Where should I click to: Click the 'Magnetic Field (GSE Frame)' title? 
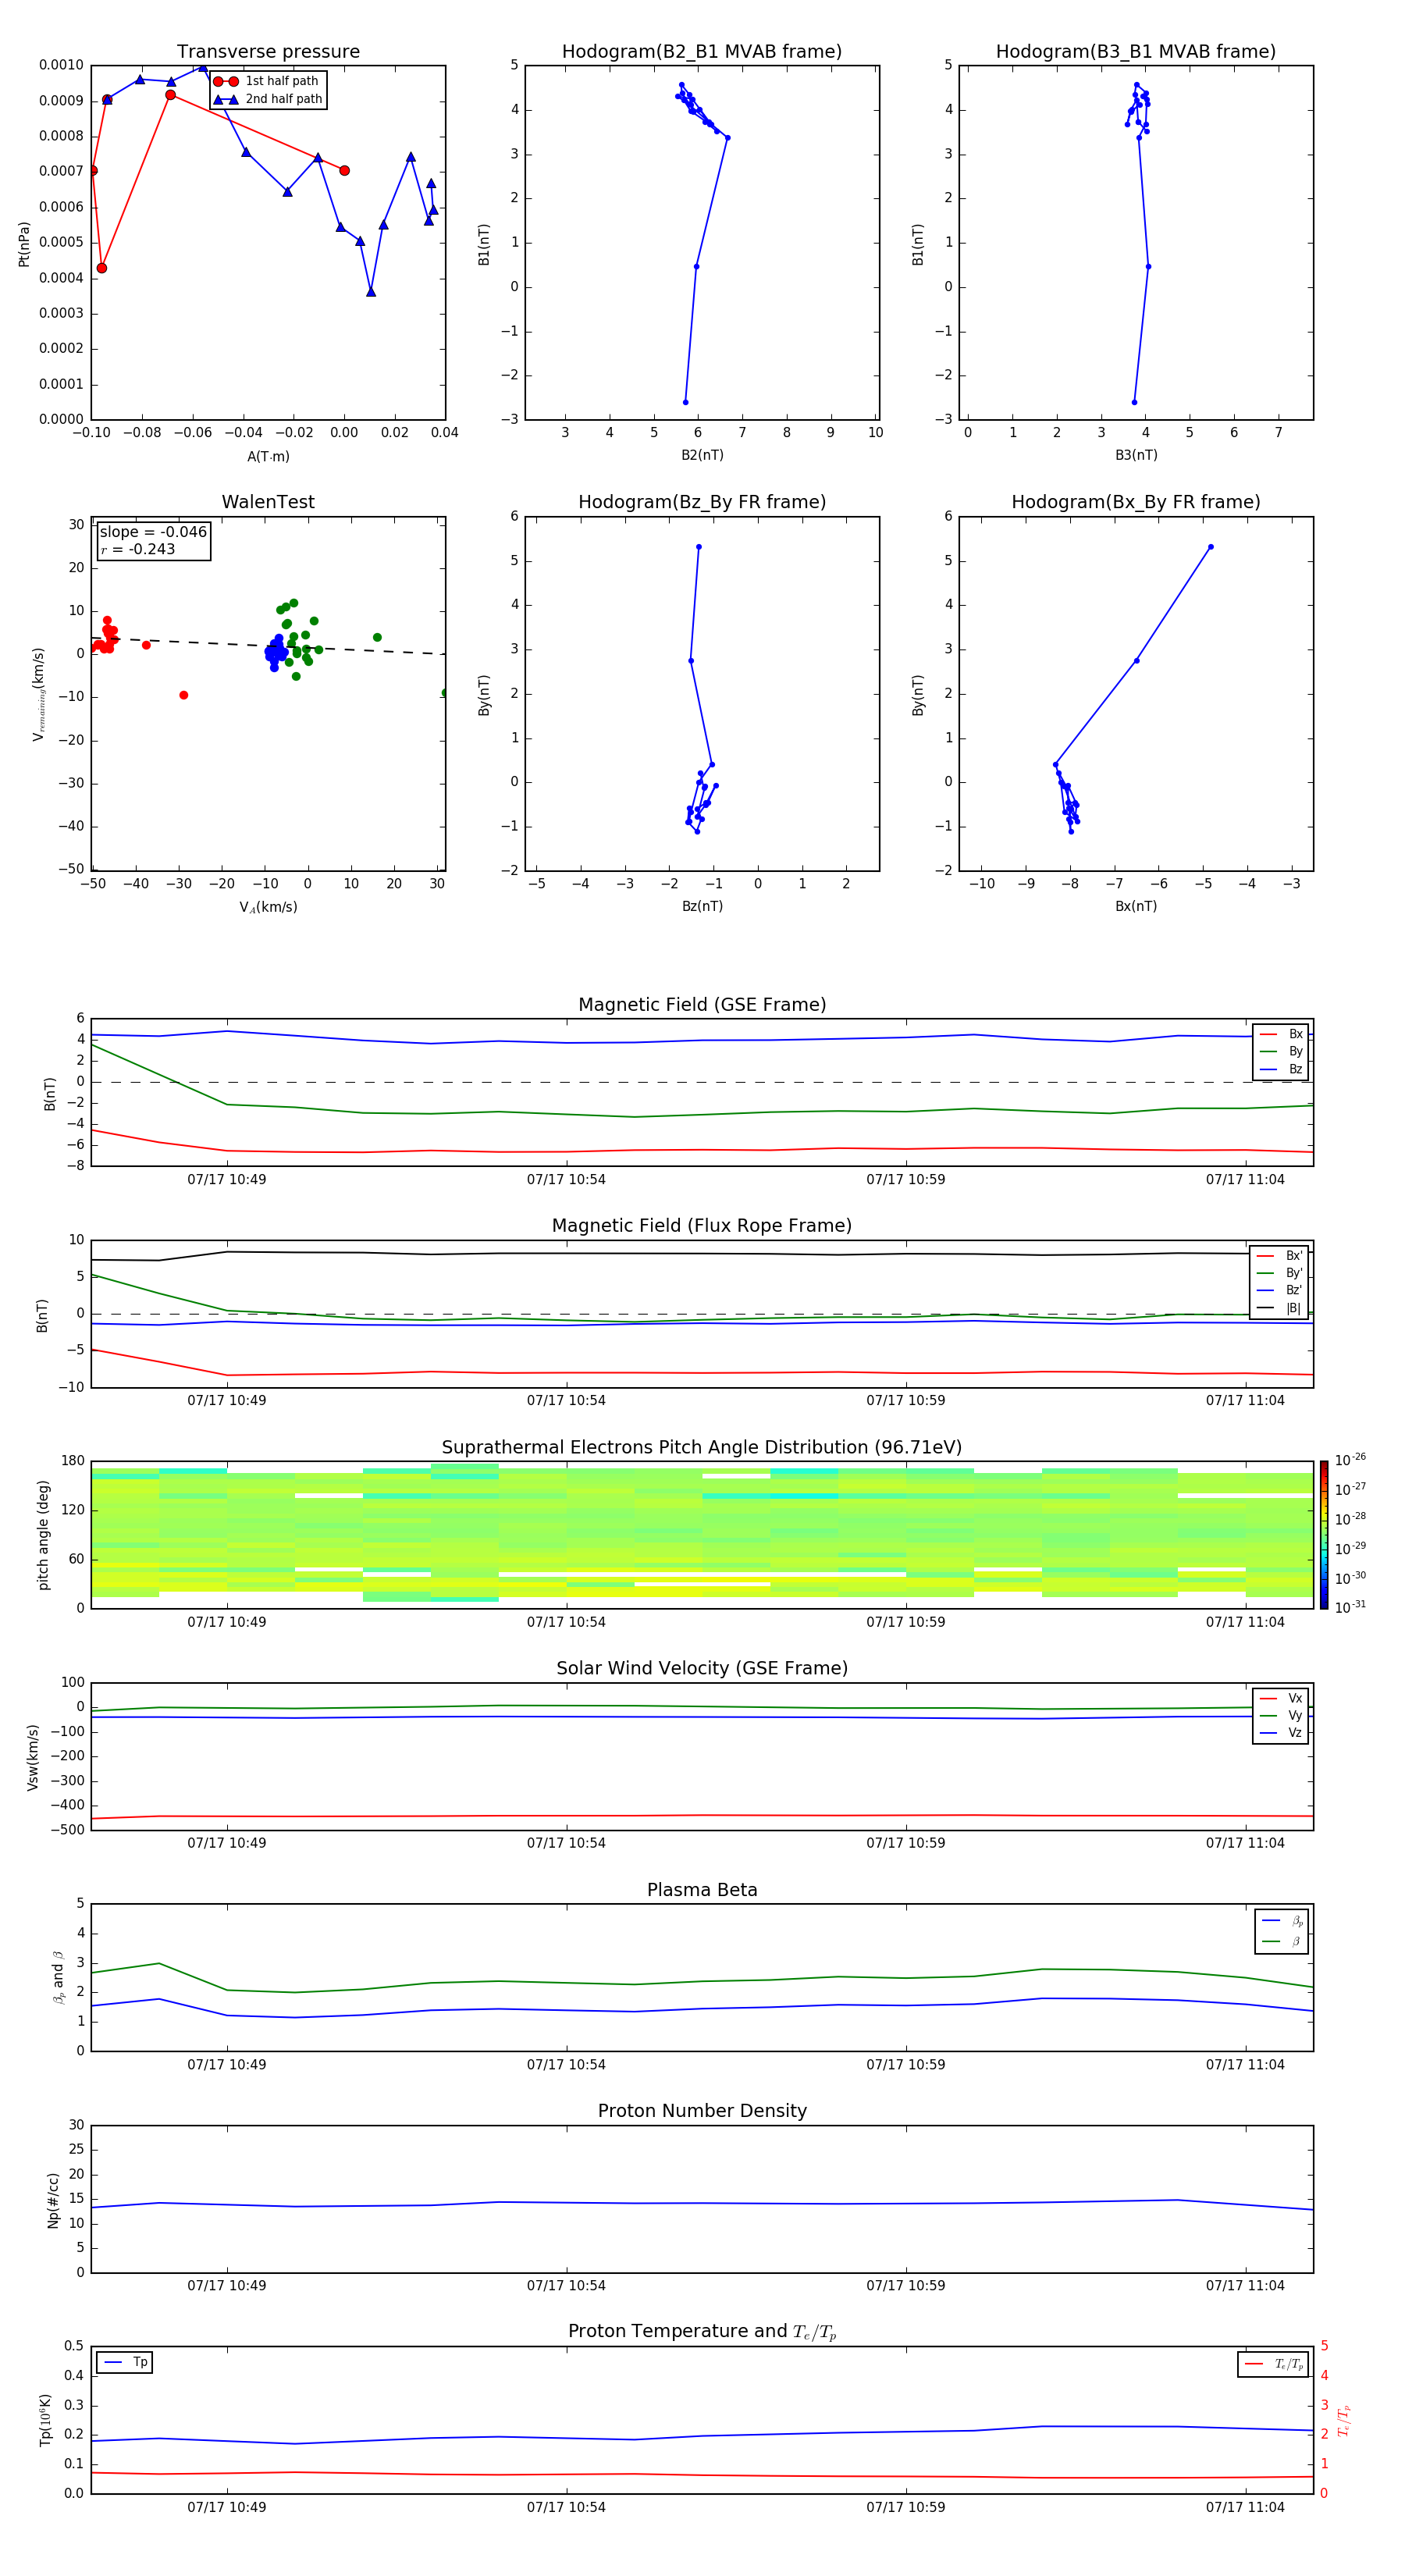[702, 1004]
